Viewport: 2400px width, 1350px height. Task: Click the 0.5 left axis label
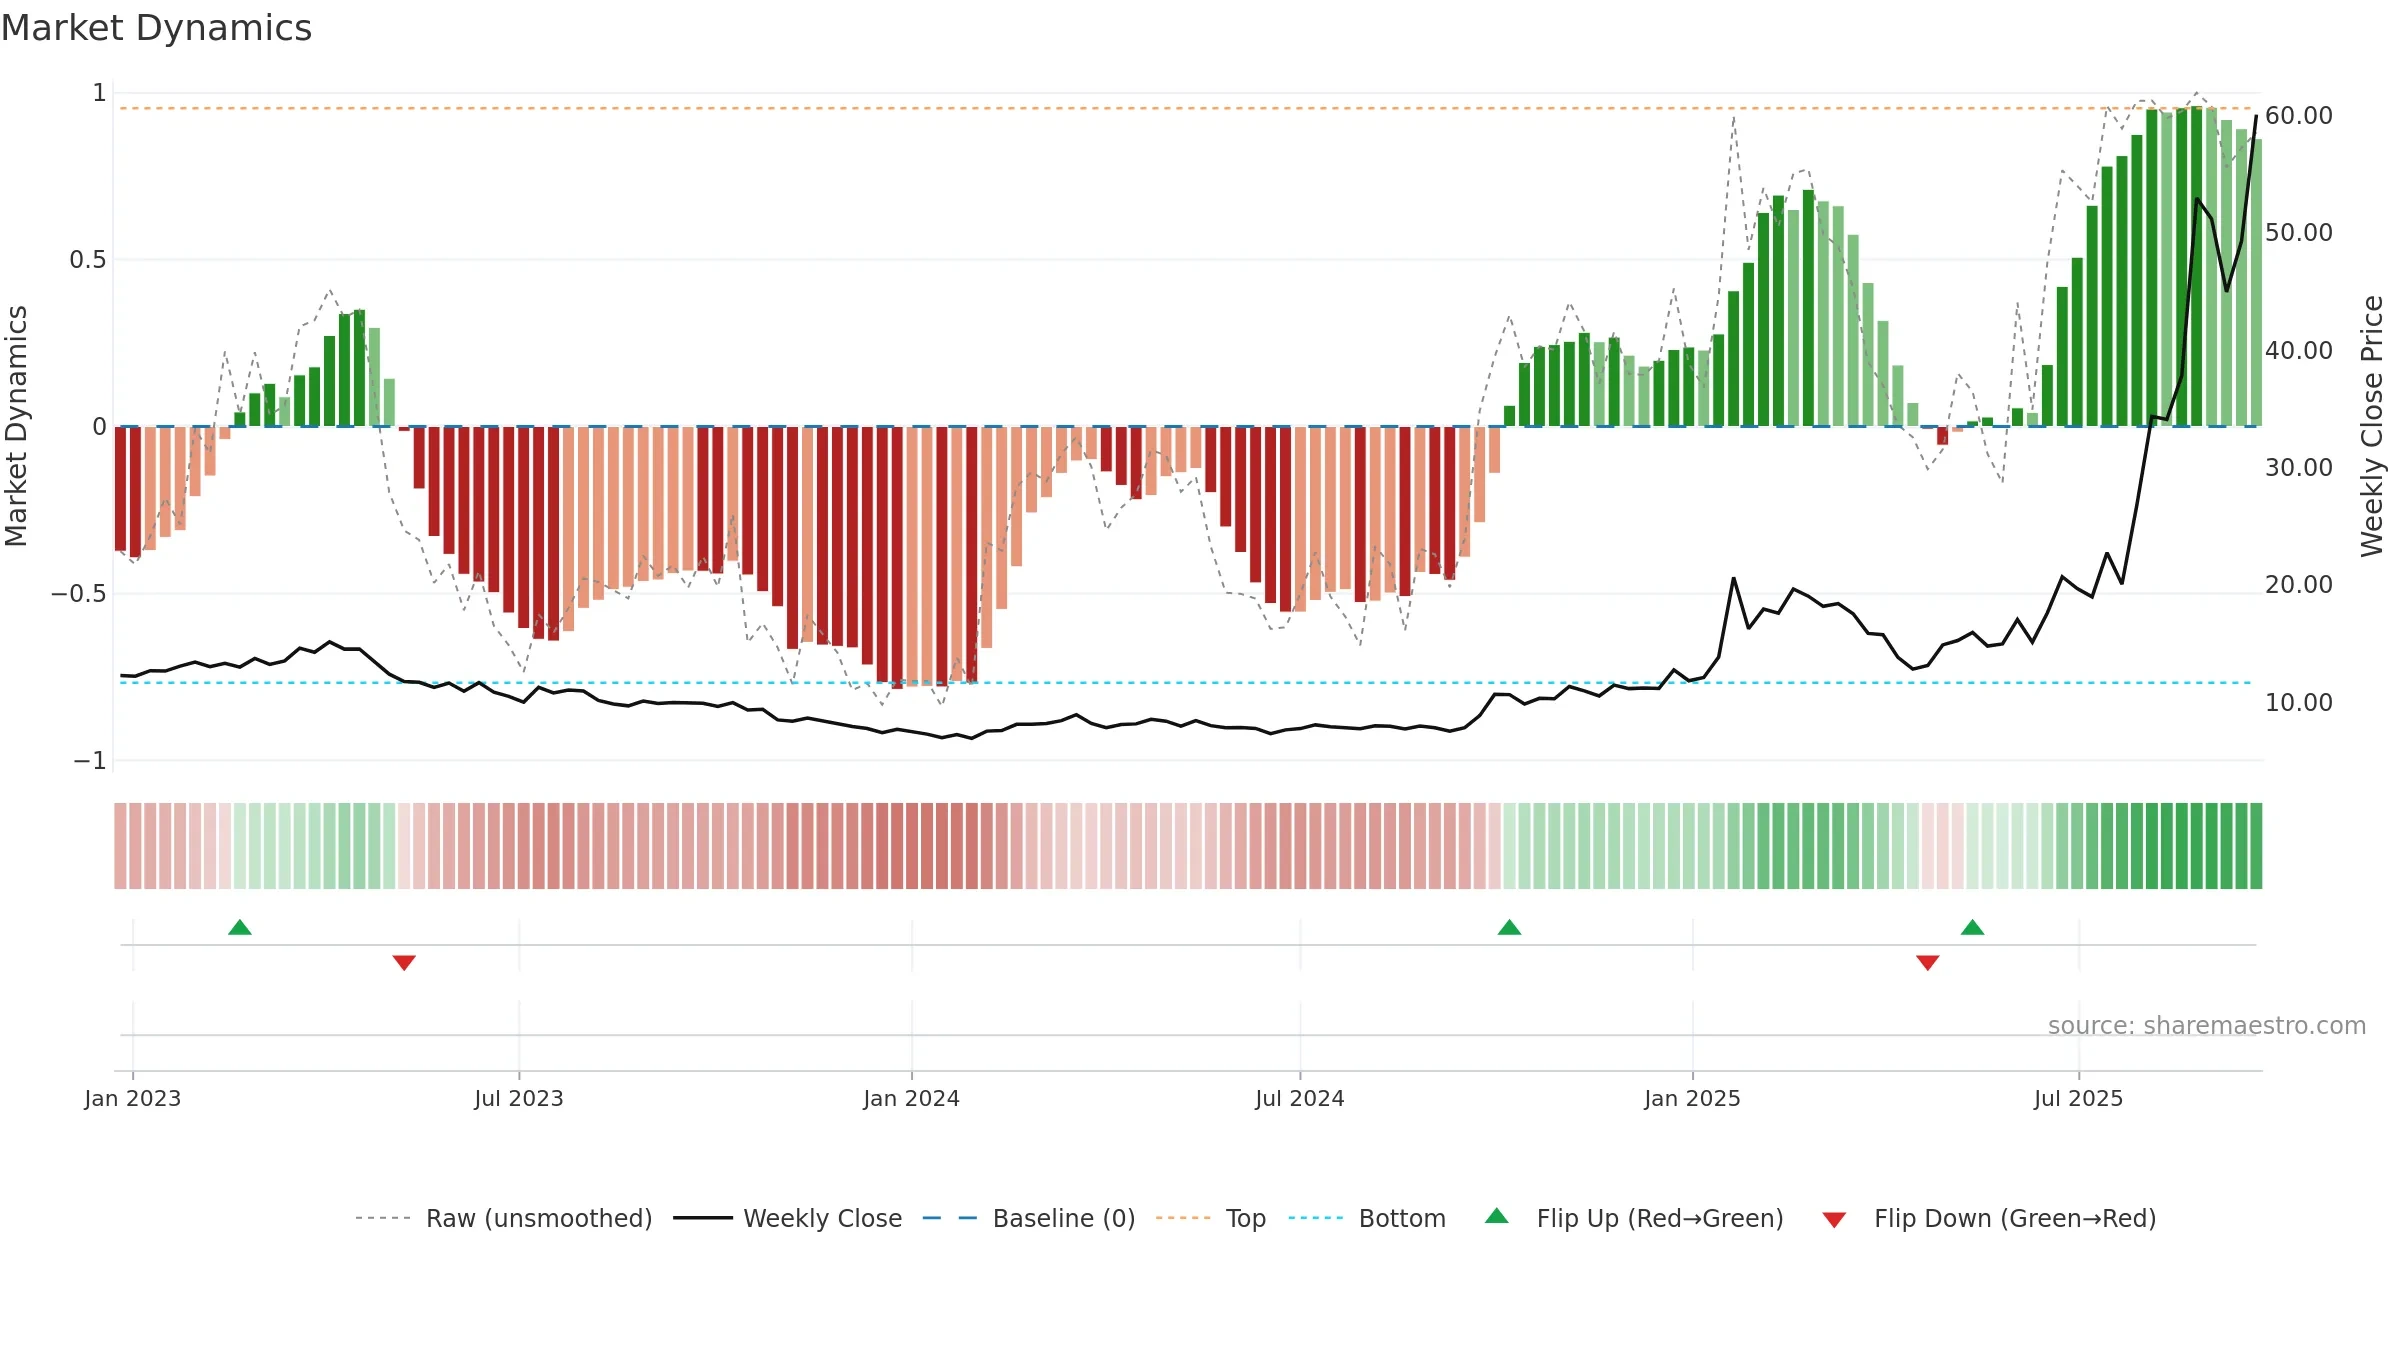tap(88, 260)
